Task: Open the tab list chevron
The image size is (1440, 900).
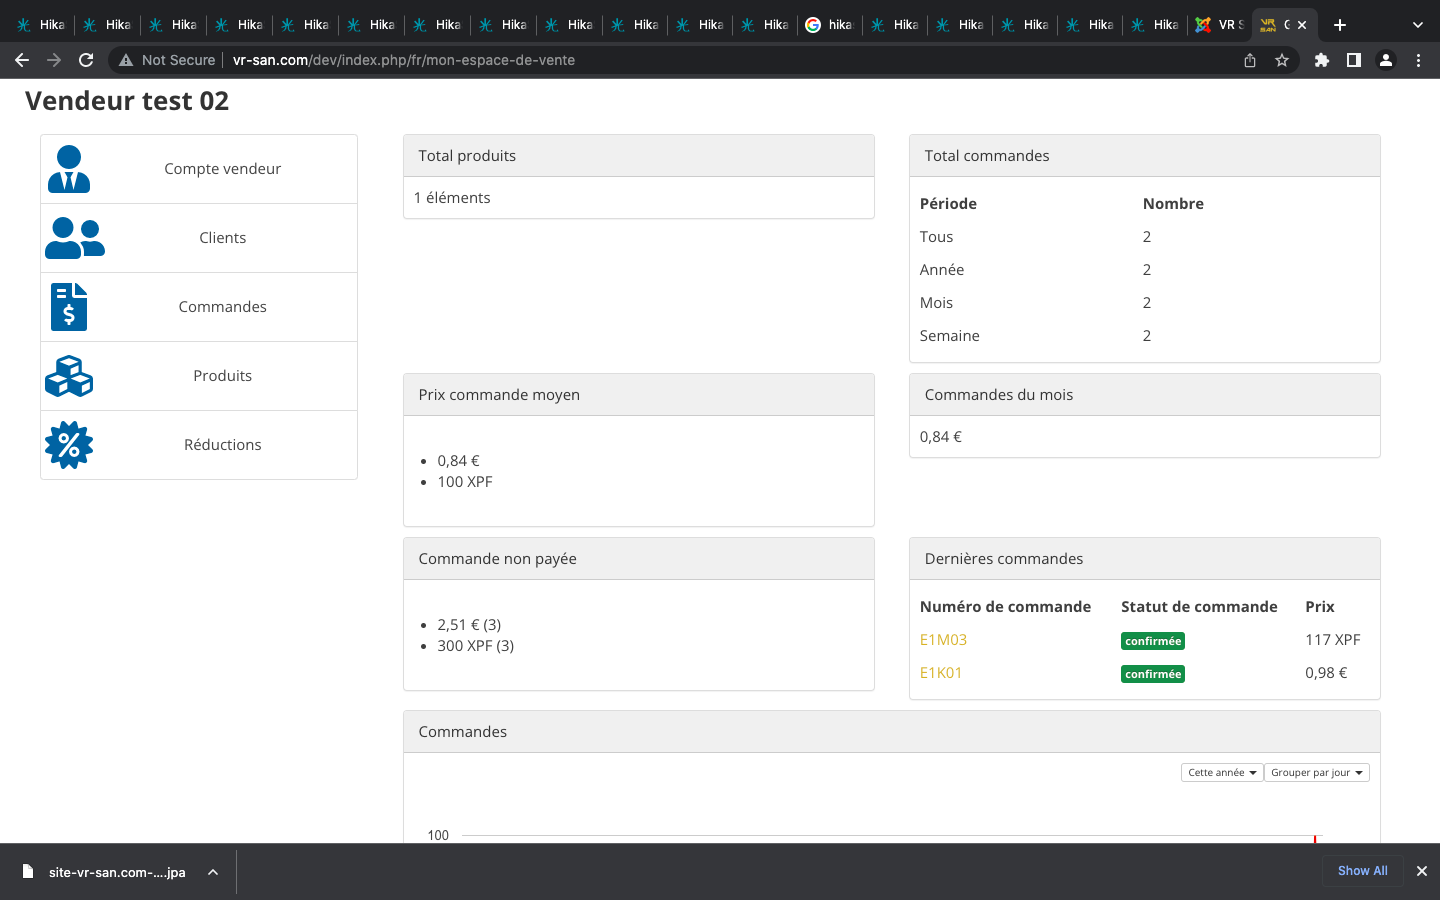Action: point(1417,25)
